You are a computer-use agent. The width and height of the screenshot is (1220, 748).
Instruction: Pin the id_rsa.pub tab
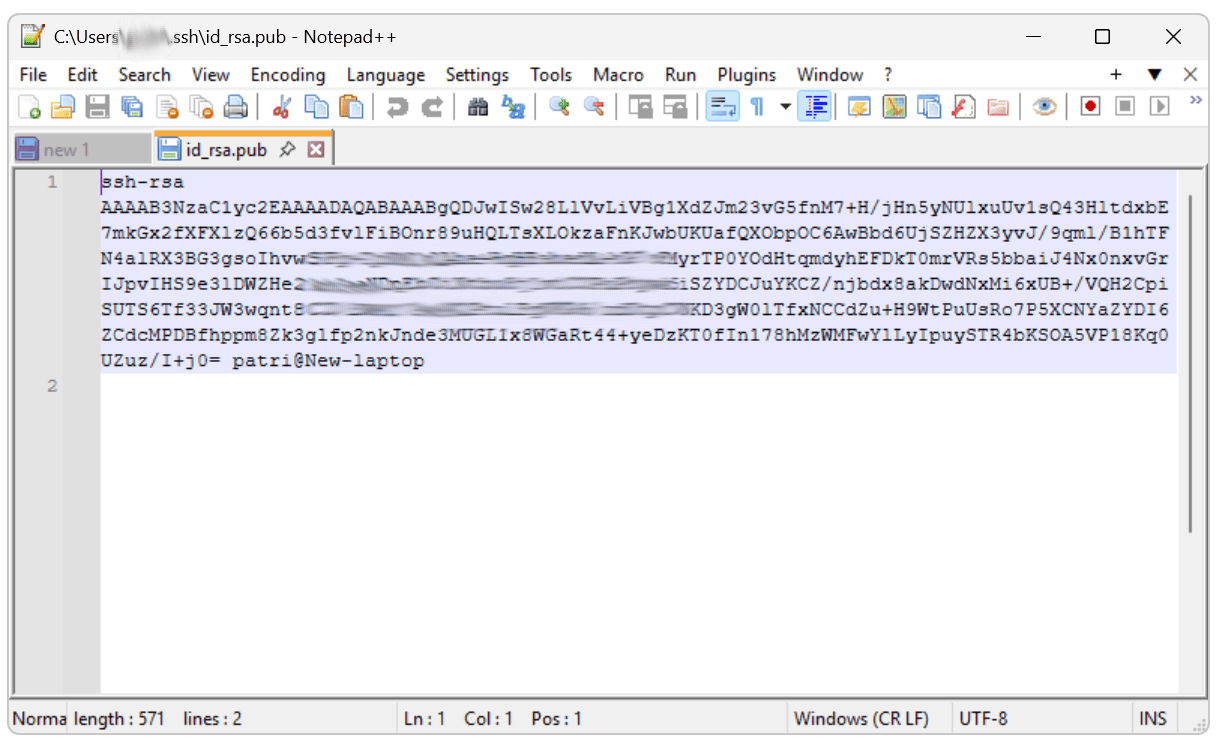click(288, 150)
